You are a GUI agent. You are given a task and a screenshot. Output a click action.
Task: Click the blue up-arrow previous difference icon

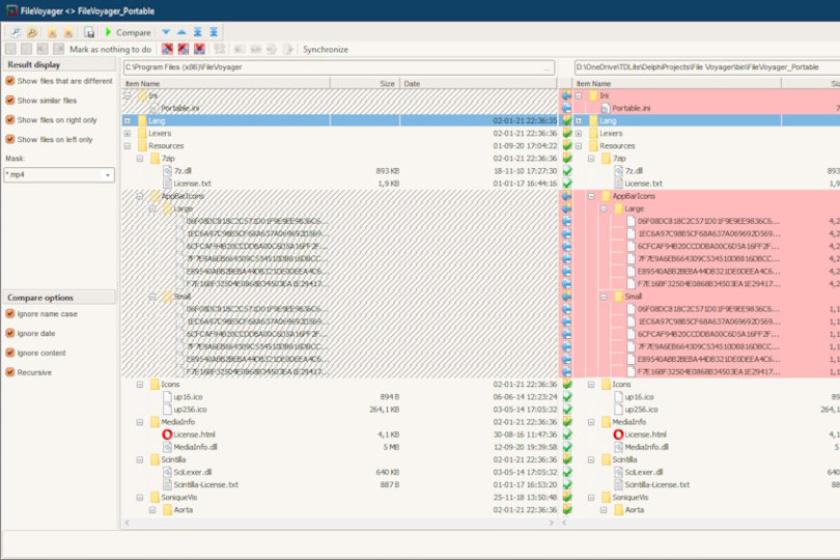(182, 33)
